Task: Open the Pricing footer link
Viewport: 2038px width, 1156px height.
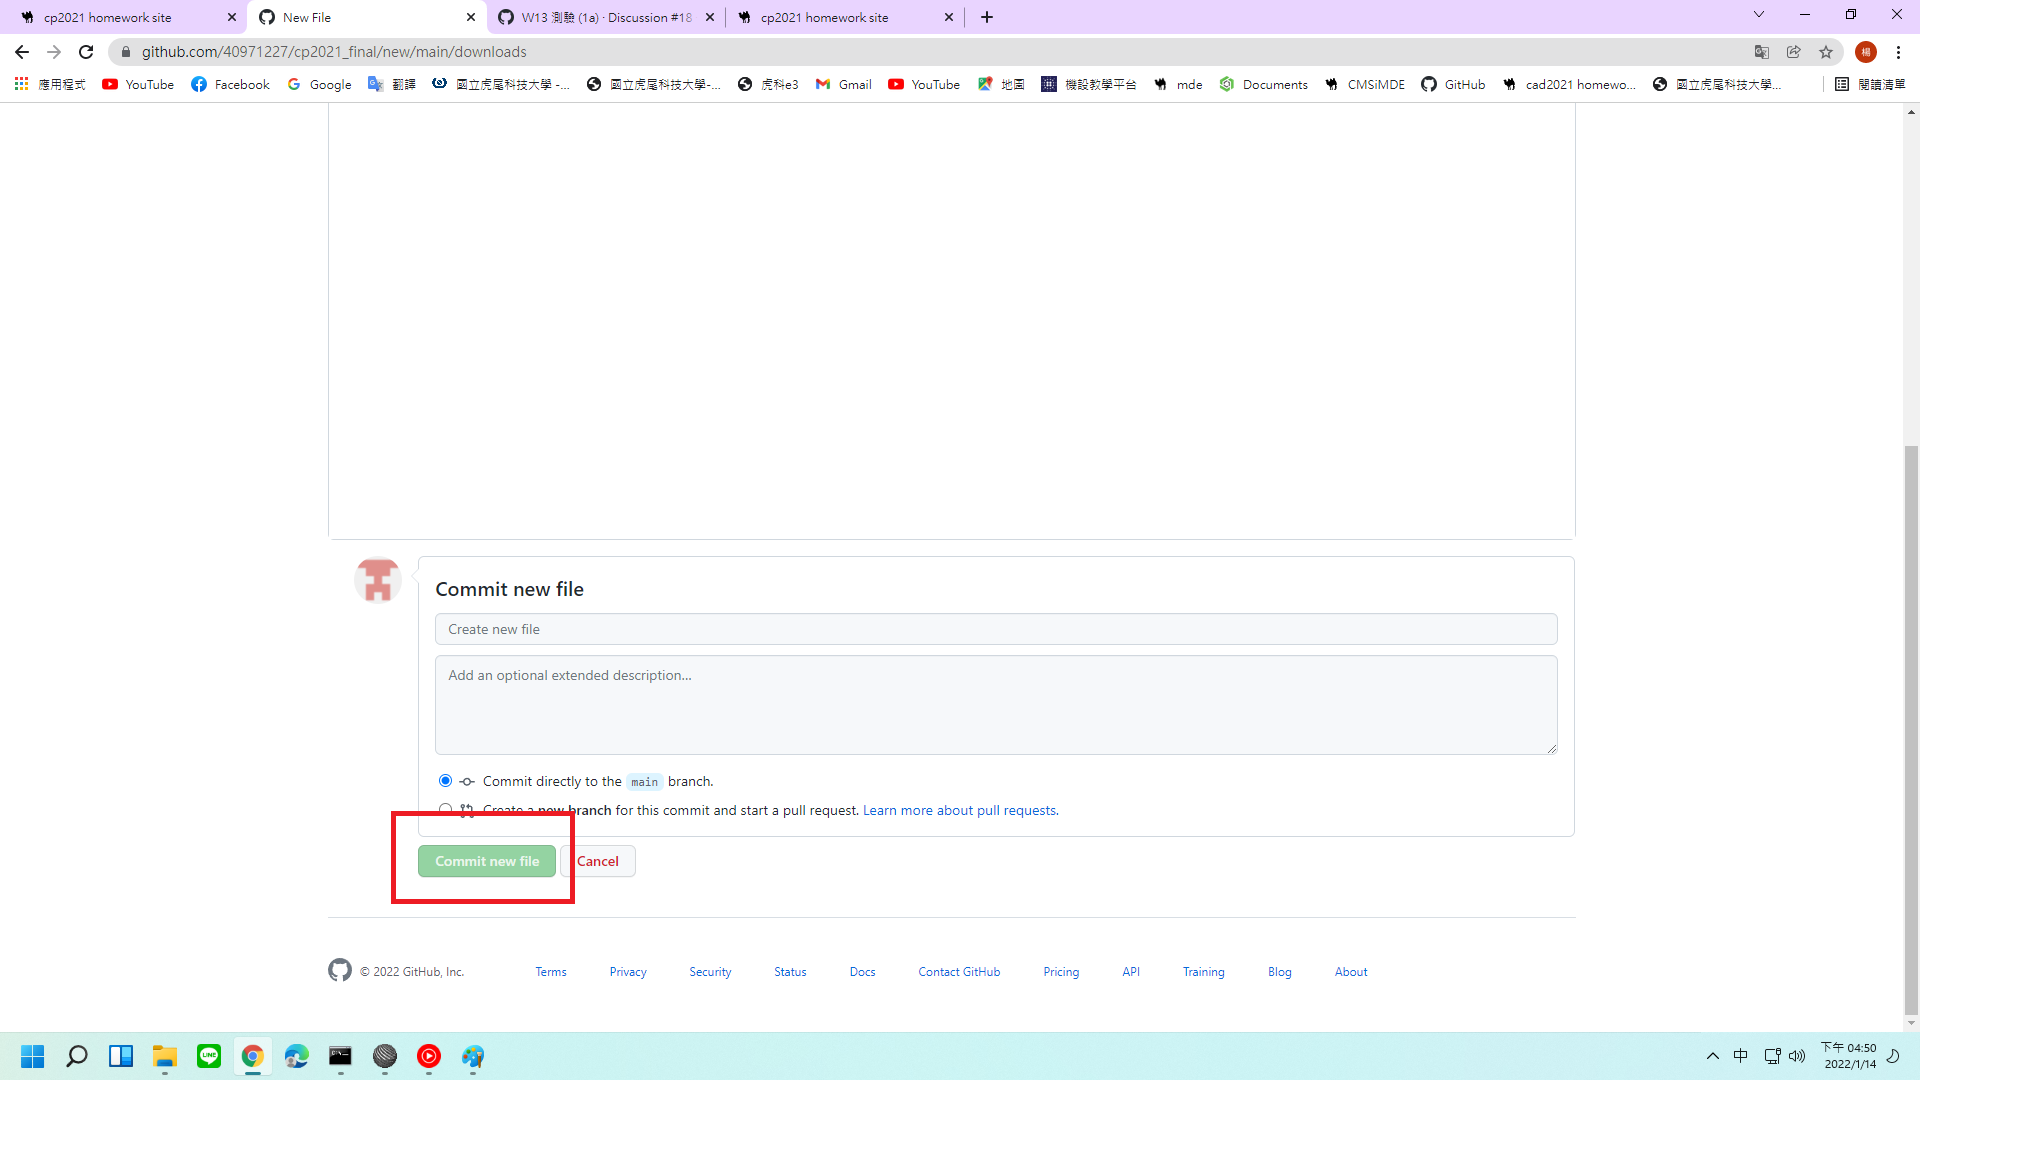Action: (x=1061, y=972)
